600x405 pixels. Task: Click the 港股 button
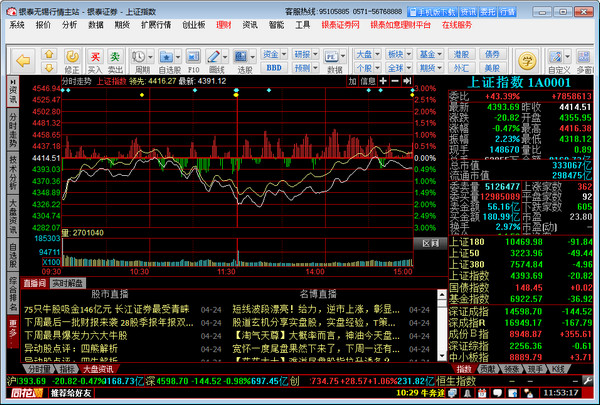click(461, 54)
